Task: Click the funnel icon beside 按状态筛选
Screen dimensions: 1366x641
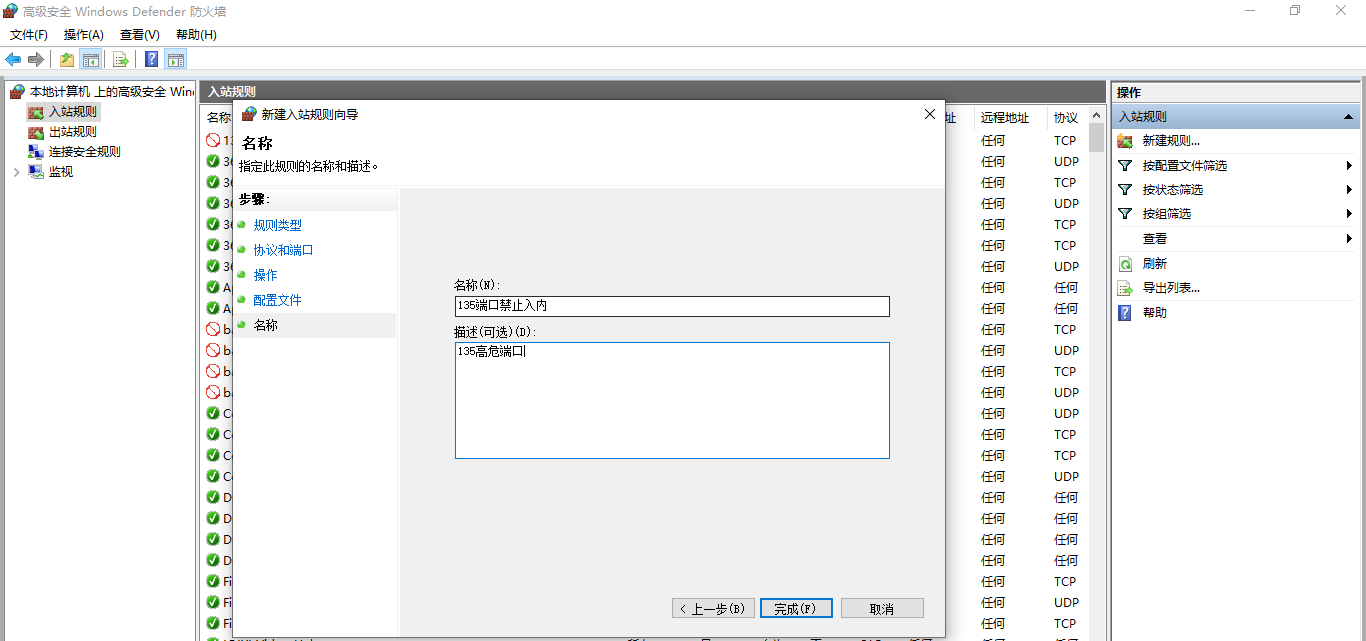Action: pyautogui.click(x=1125, y=189)
